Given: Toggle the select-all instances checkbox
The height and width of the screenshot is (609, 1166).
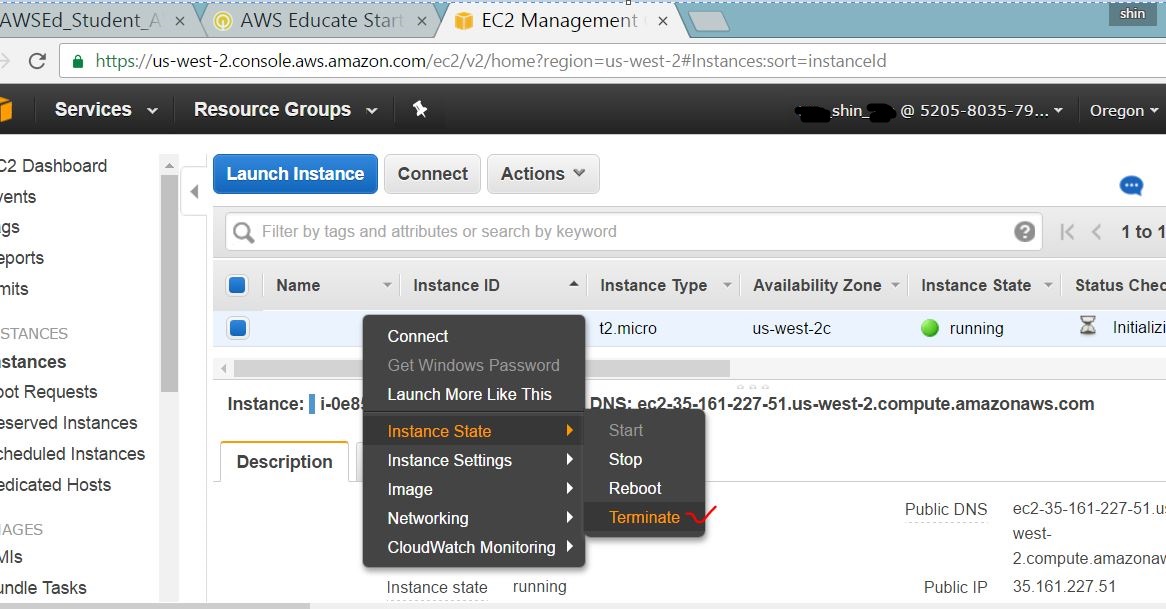Looking at the screenshot, I should (237, 286).
